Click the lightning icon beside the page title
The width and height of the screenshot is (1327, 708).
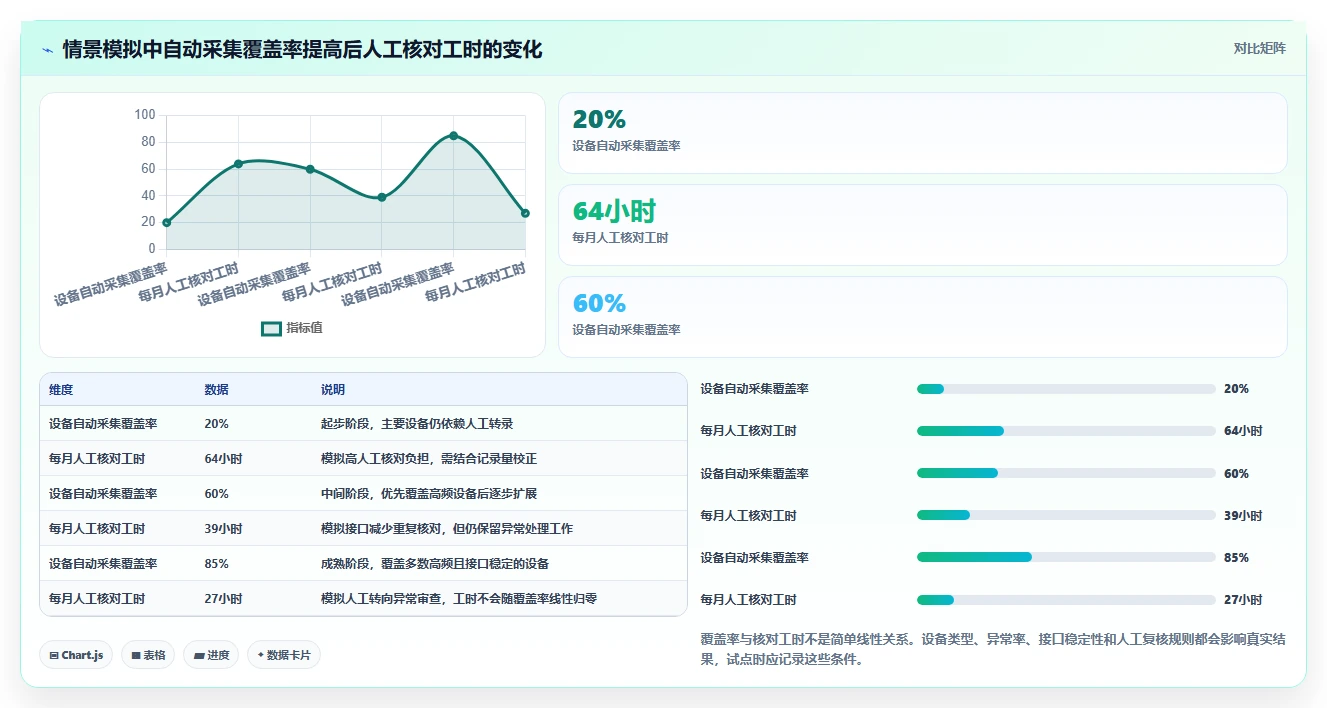point(48,49)
